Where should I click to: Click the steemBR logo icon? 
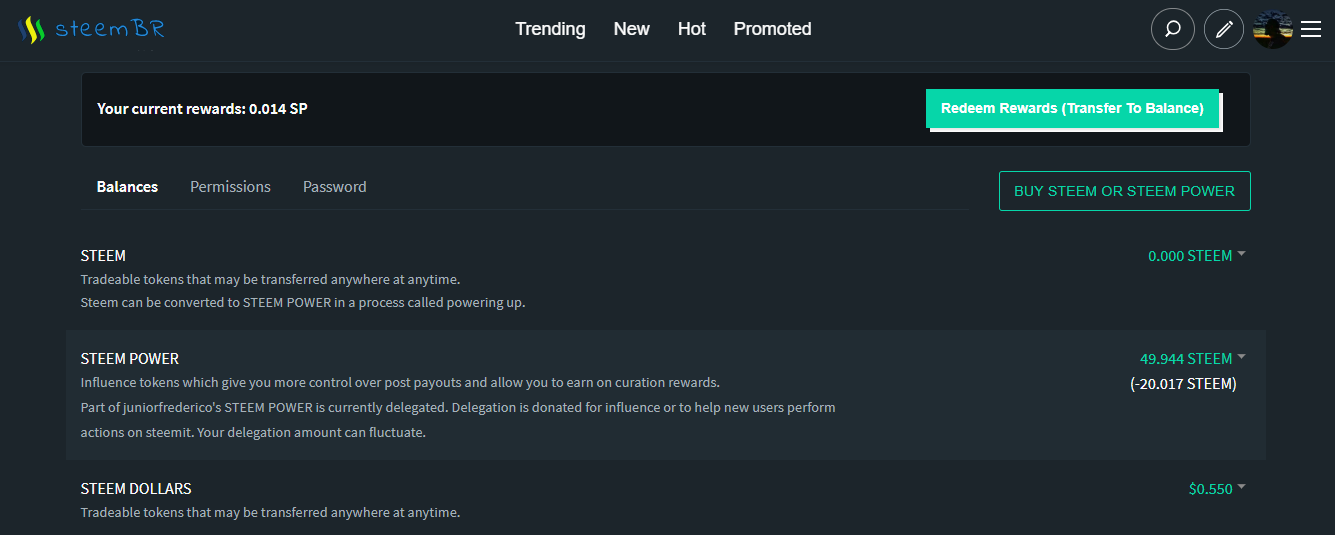tap(32, 30)
